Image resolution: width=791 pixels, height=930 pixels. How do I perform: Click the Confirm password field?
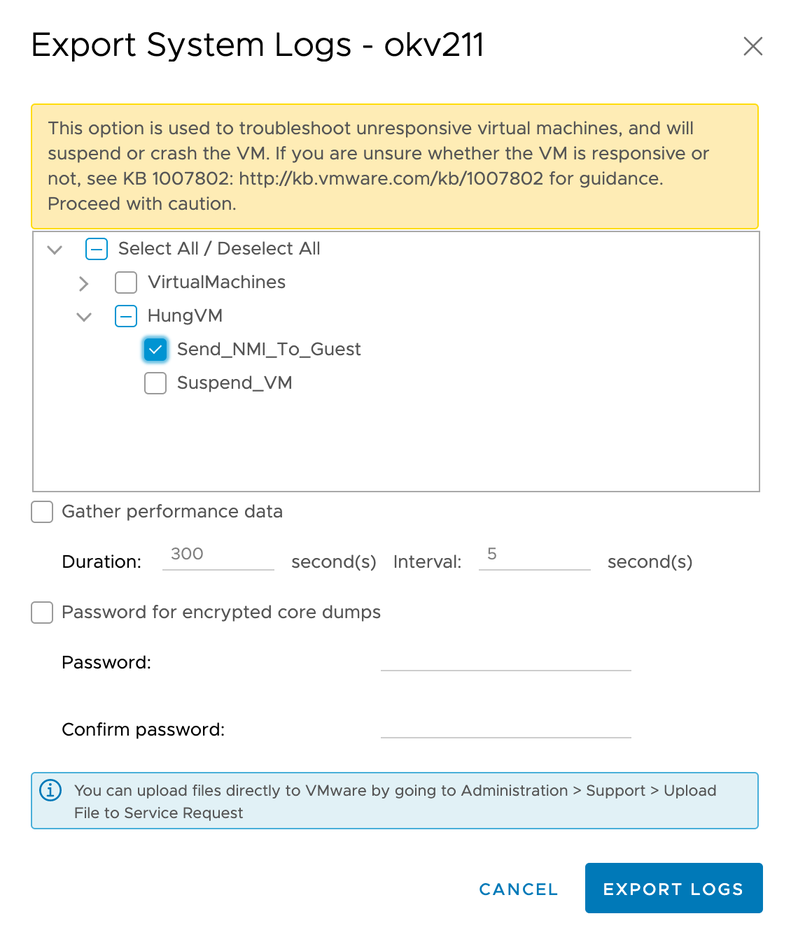pyautogui.click(x=505, y=729)
